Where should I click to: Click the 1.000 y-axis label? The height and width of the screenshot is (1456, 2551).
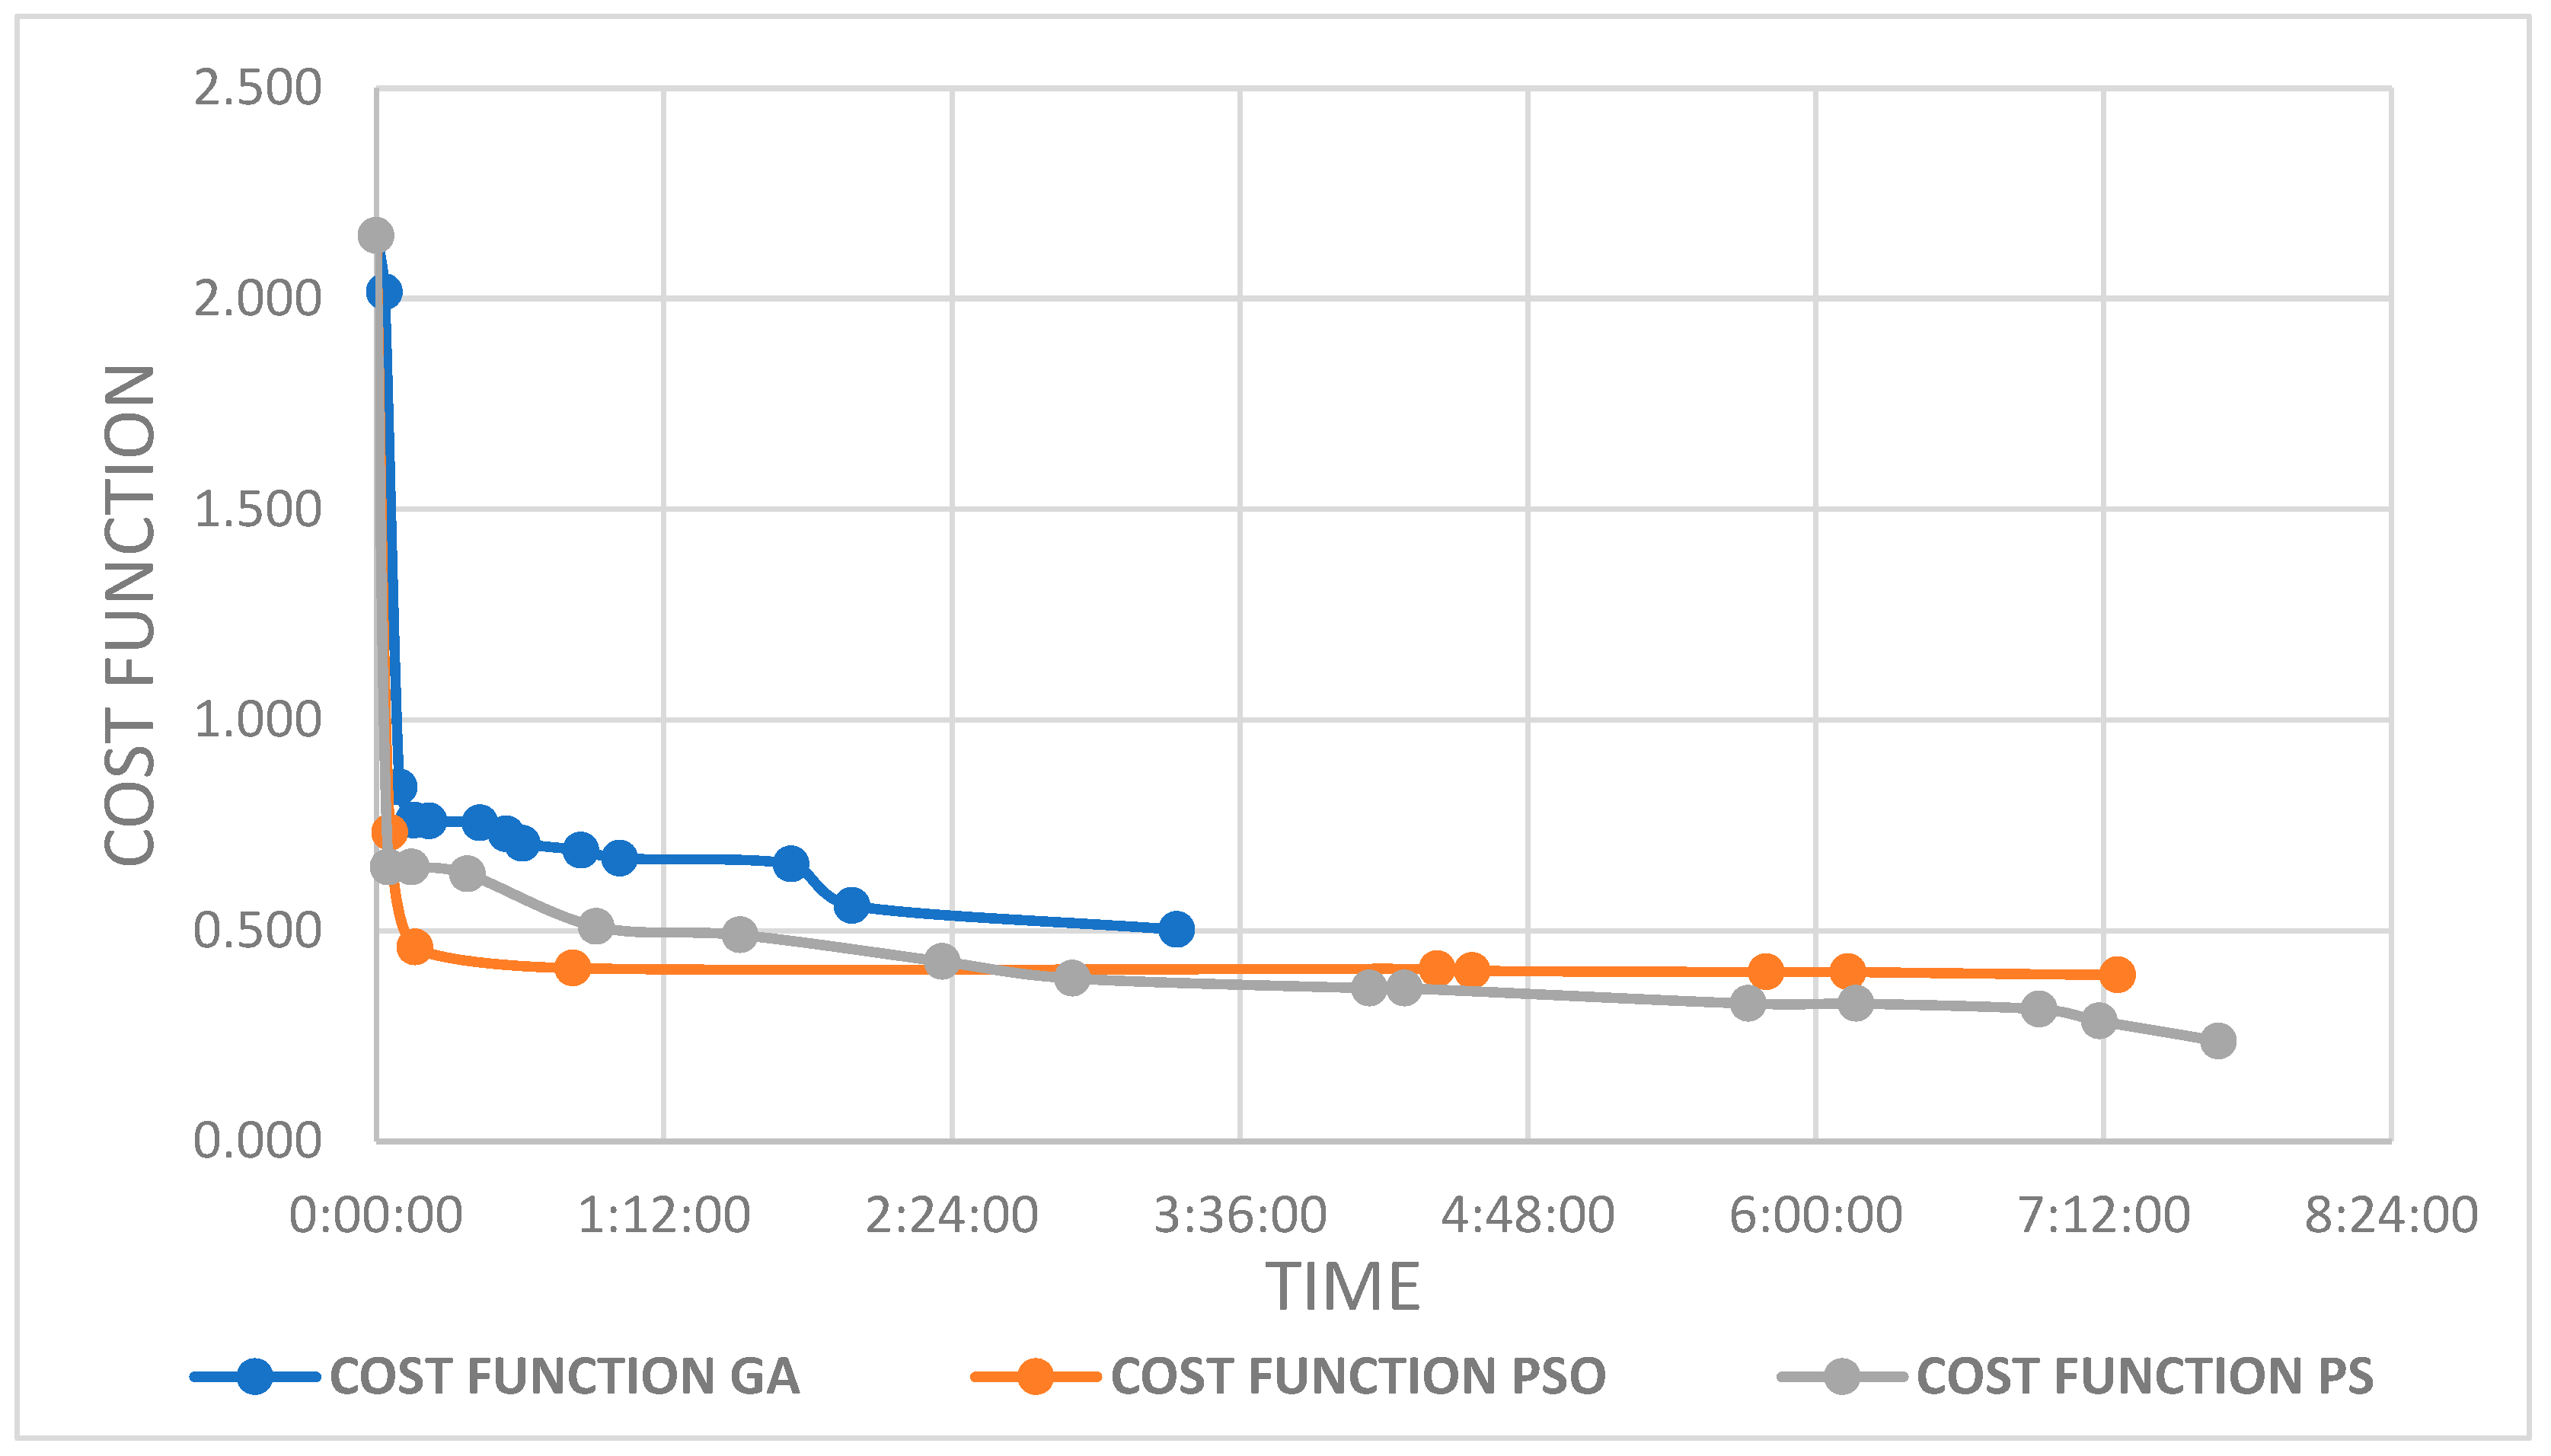(x=257, y=719)
